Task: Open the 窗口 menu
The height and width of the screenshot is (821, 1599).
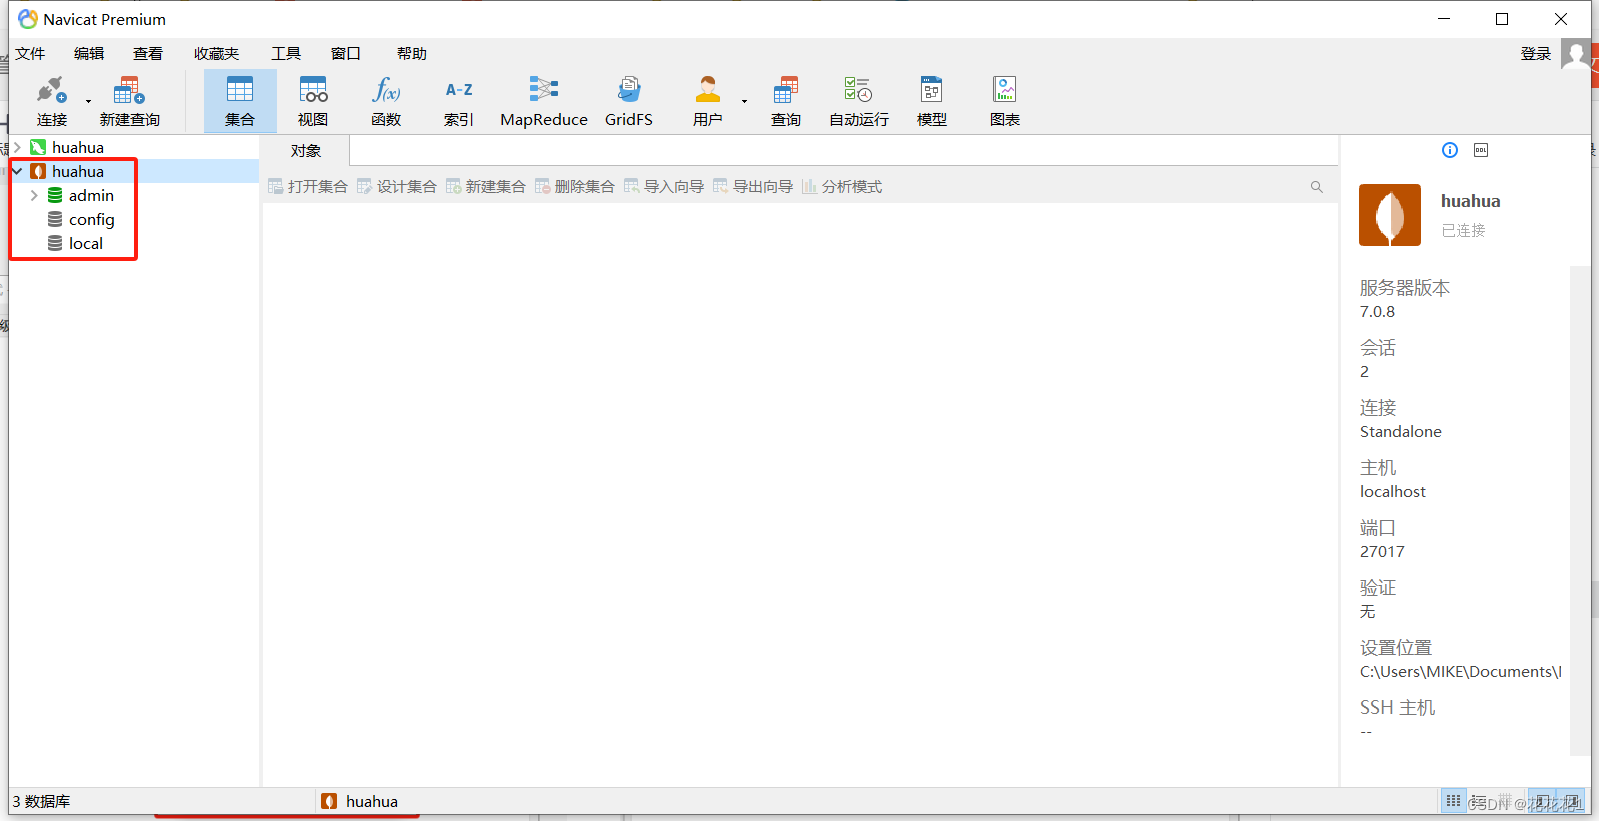Action: click(346, 54)
